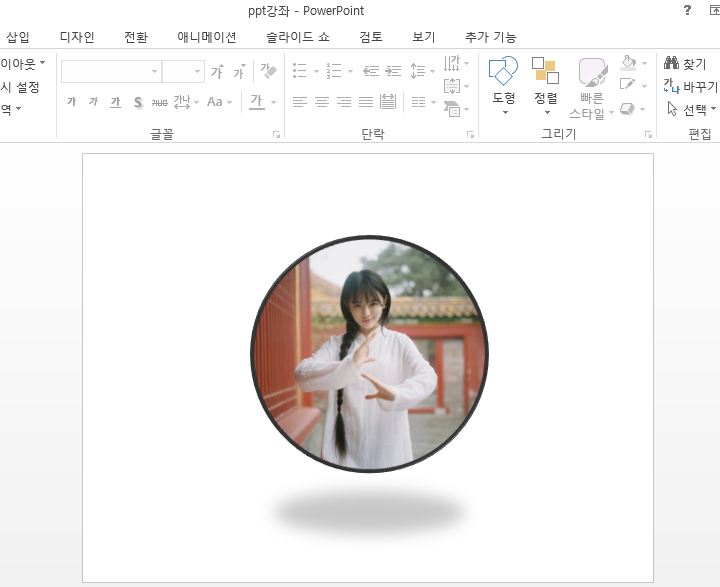Open the 보기 tab

click(423, 37)
